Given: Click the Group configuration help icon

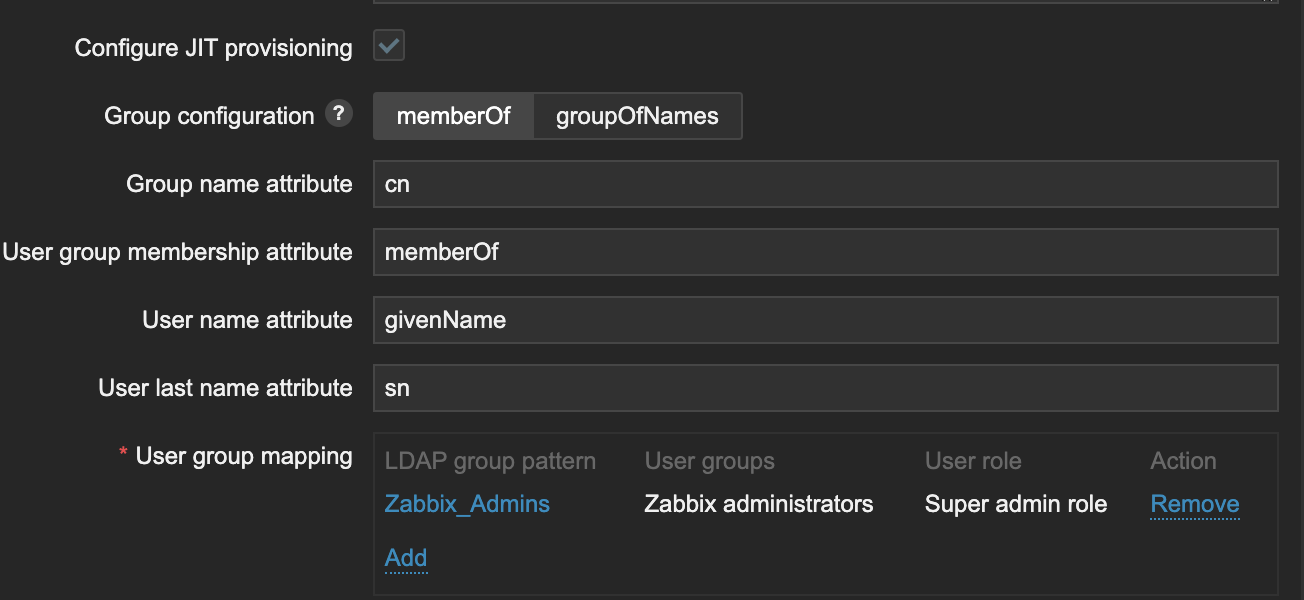Looking at the screenshot, I should point(339,115).
